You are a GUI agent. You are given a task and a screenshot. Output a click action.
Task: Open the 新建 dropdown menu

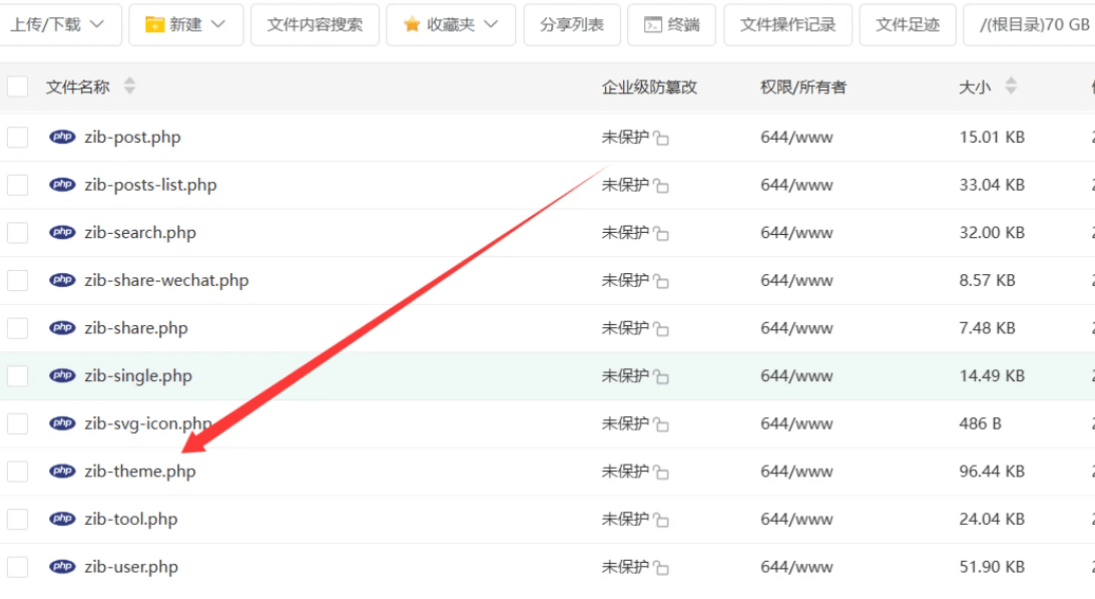[186, 25]
